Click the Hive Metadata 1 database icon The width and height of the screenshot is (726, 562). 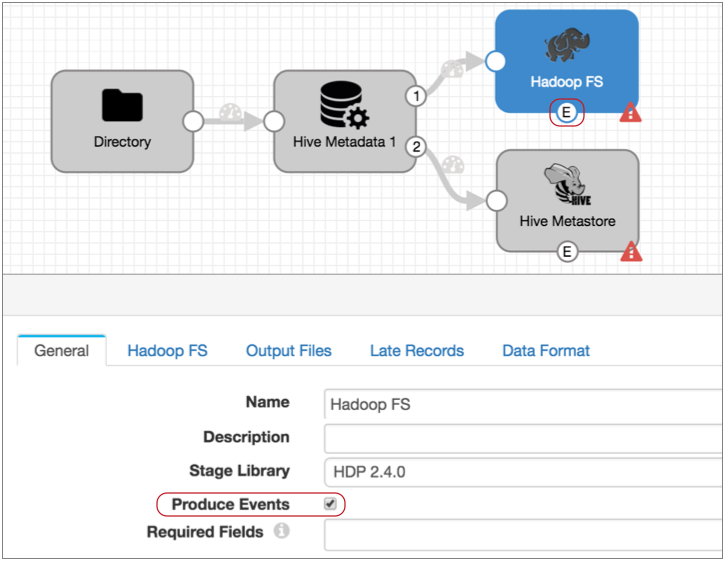coord(343,105)
